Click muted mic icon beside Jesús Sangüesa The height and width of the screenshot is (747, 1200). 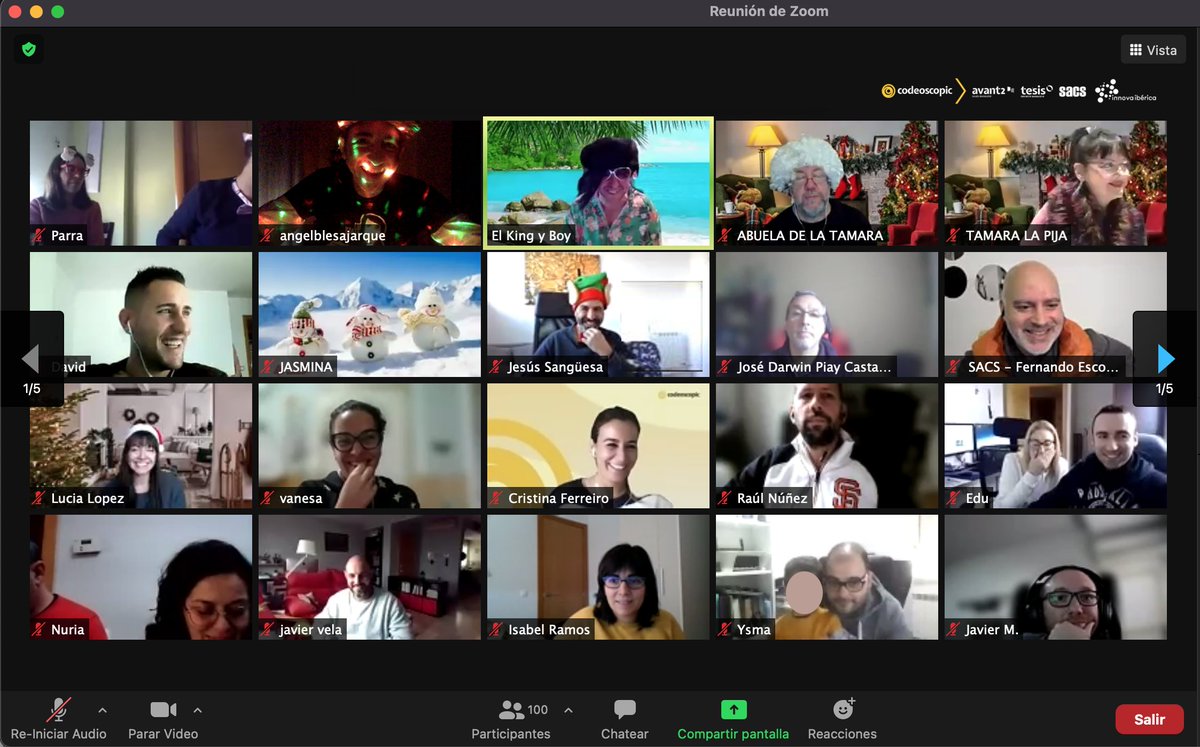496,367
